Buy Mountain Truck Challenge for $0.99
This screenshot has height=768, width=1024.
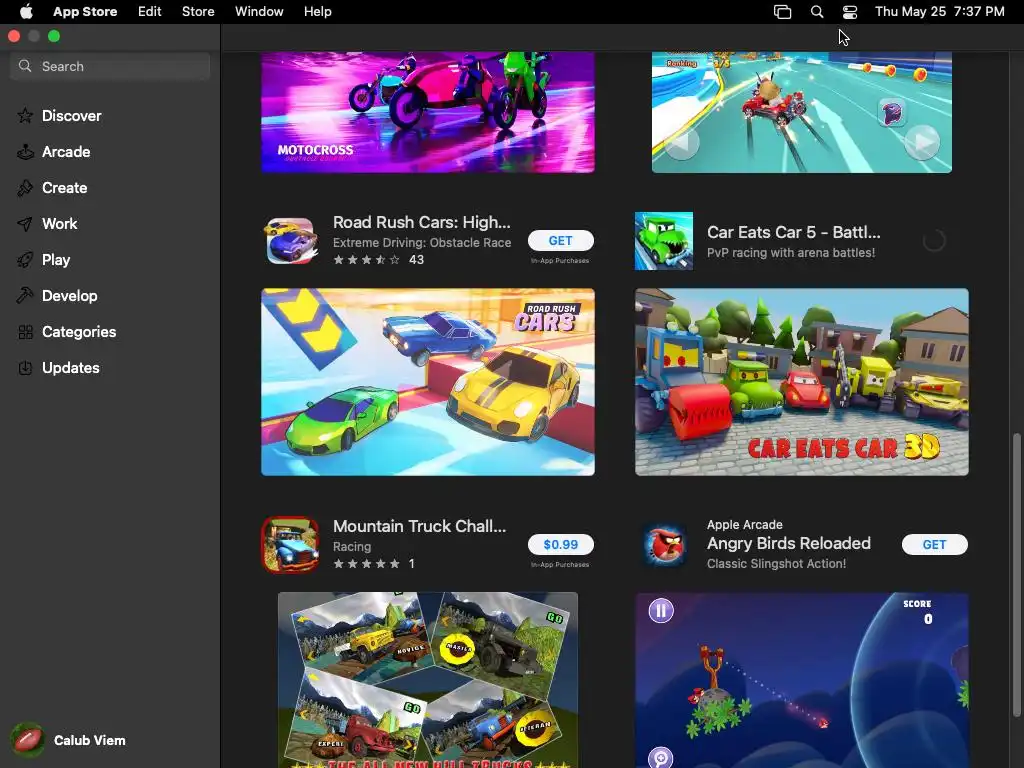point(560,545)
